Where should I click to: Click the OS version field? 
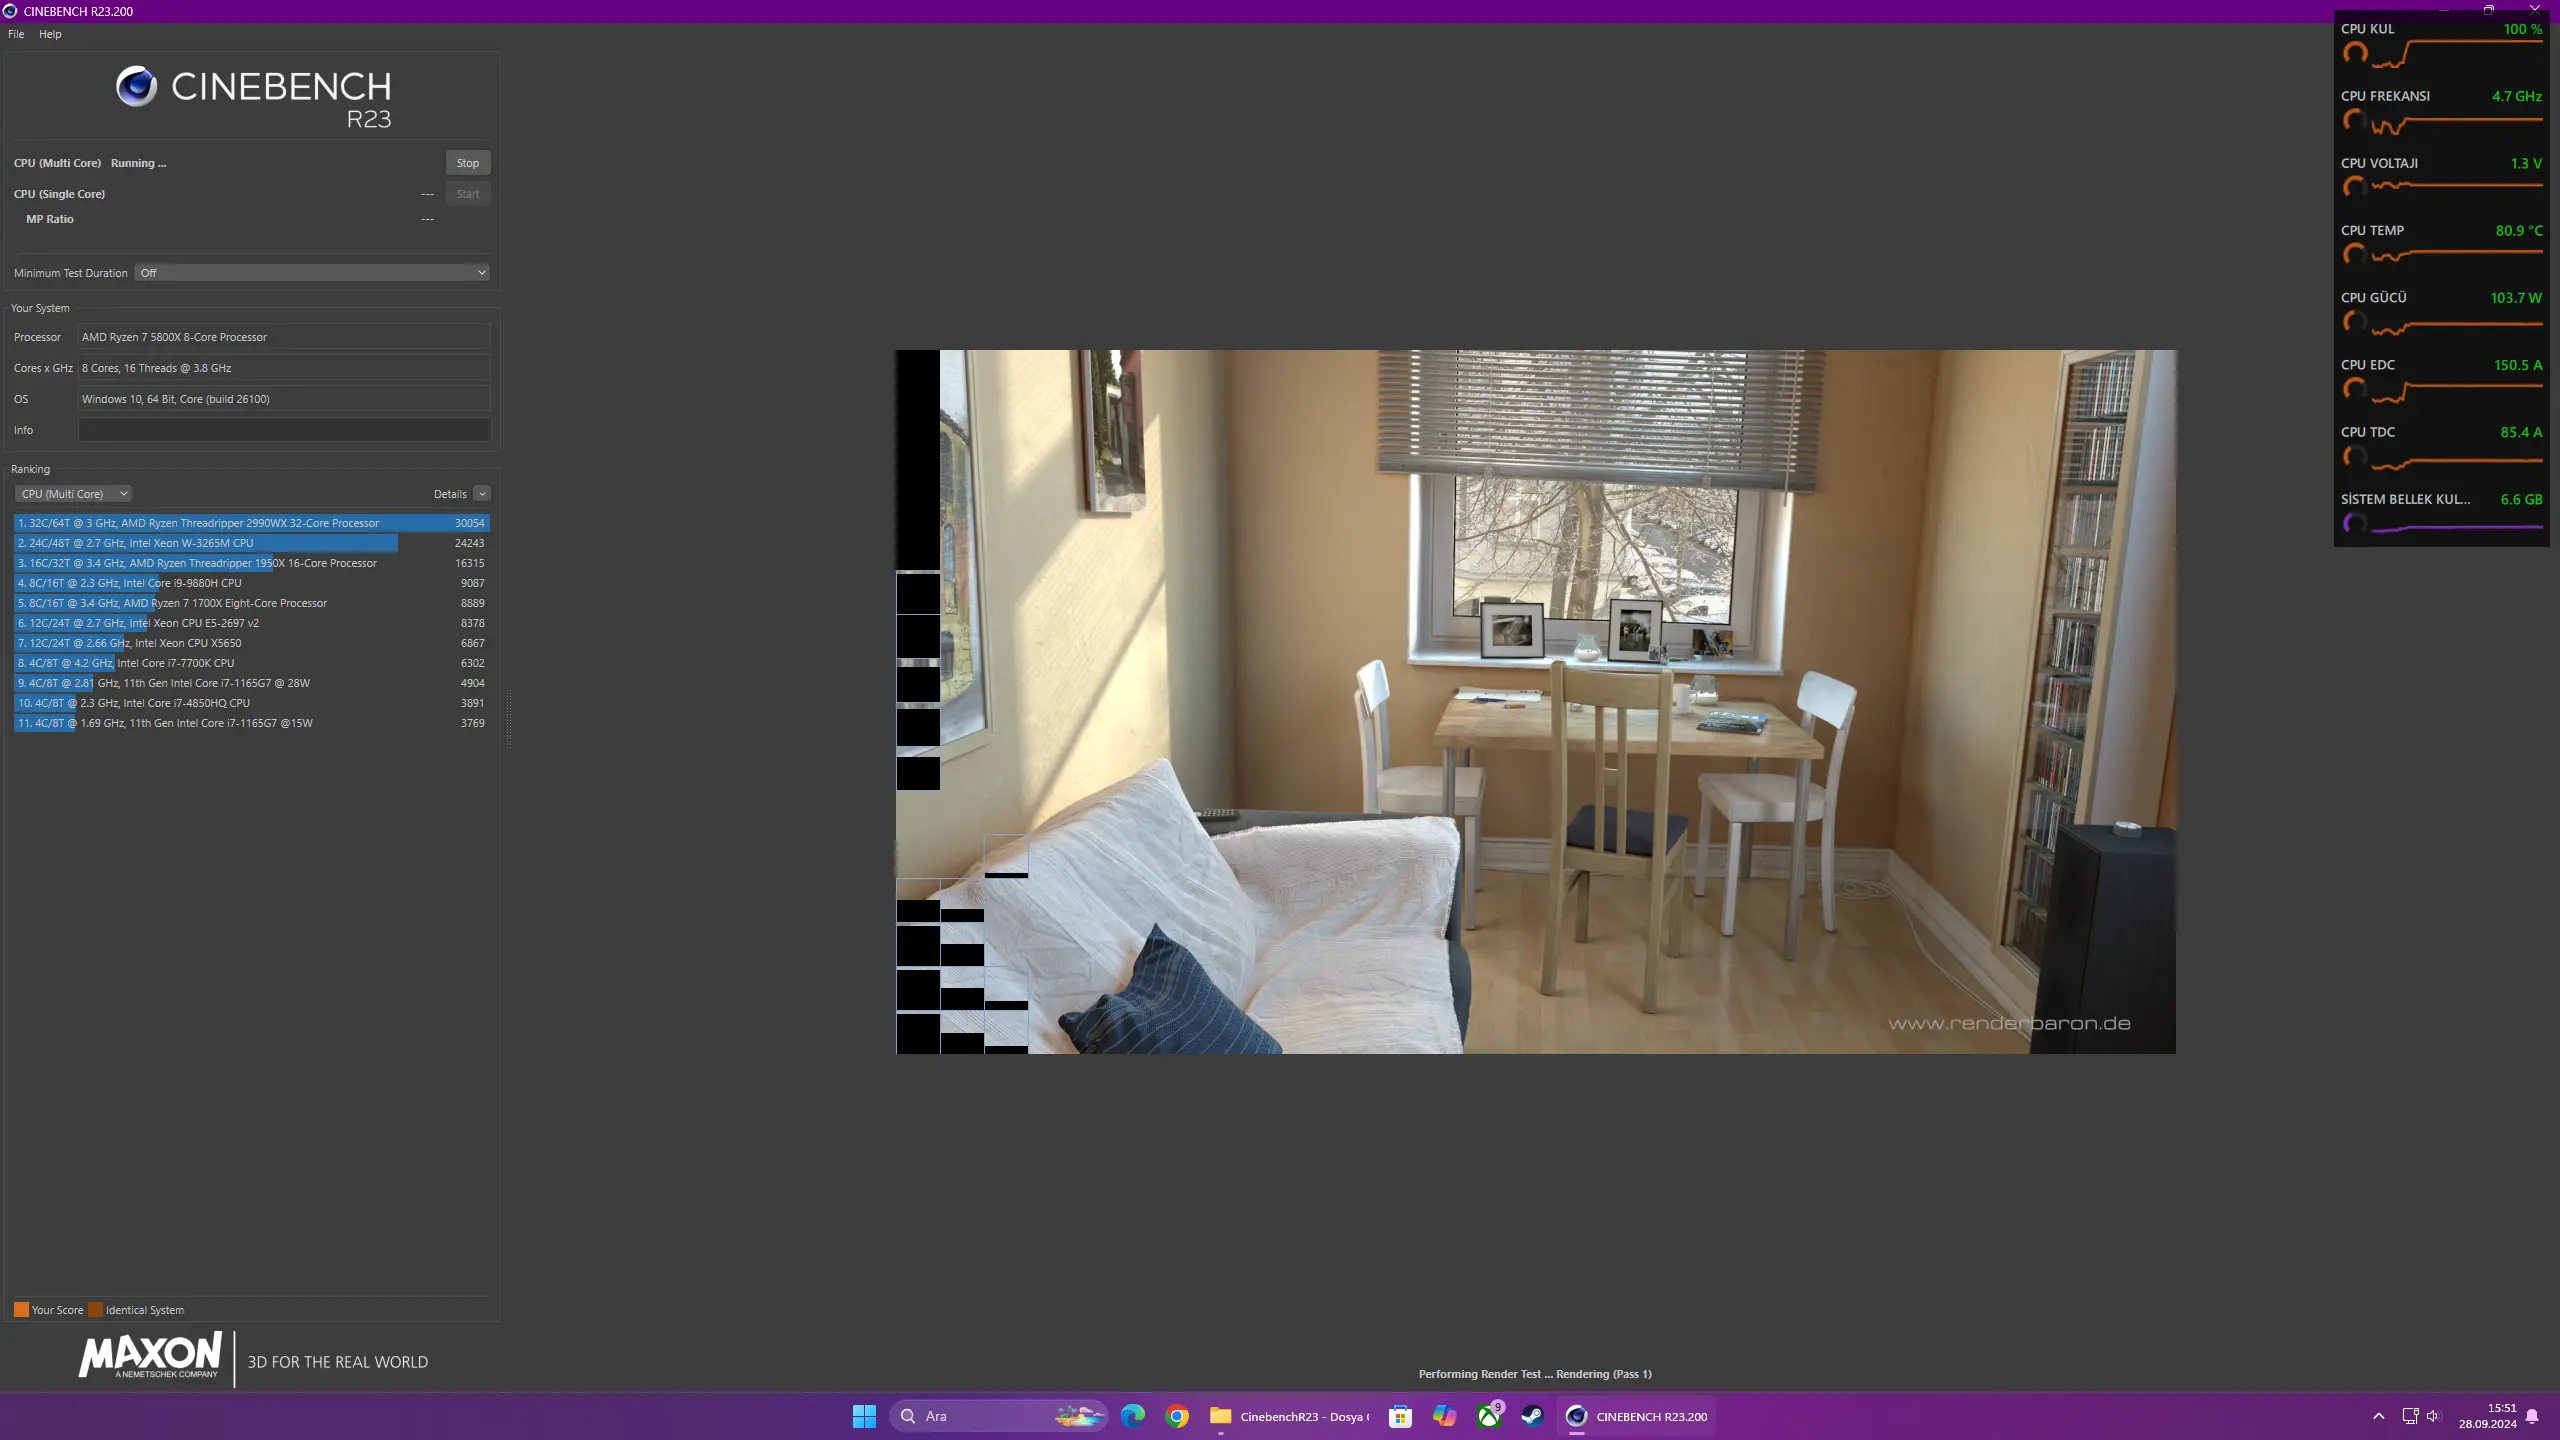point(285,399)
